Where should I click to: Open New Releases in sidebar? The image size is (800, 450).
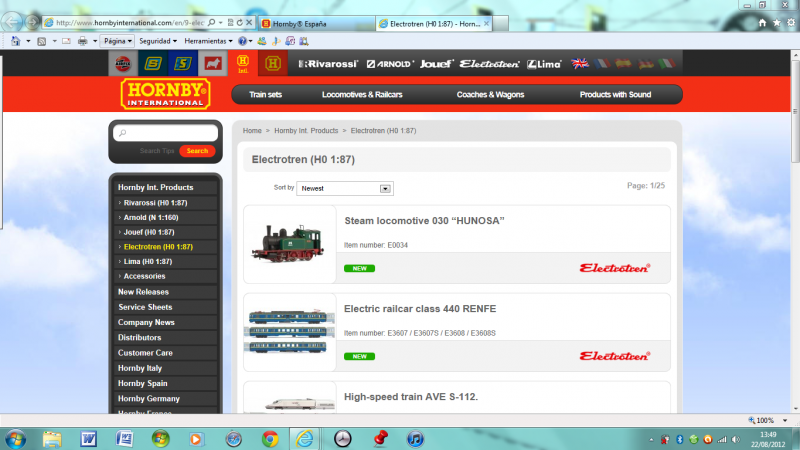[143, 292]
